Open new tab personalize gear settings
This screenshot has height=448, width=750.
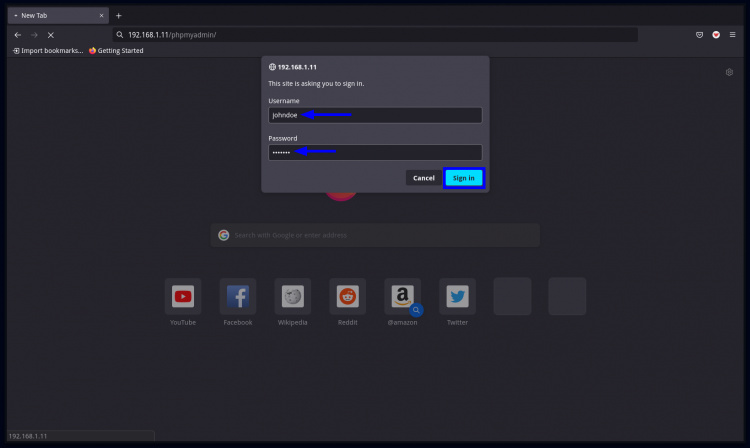730,73
